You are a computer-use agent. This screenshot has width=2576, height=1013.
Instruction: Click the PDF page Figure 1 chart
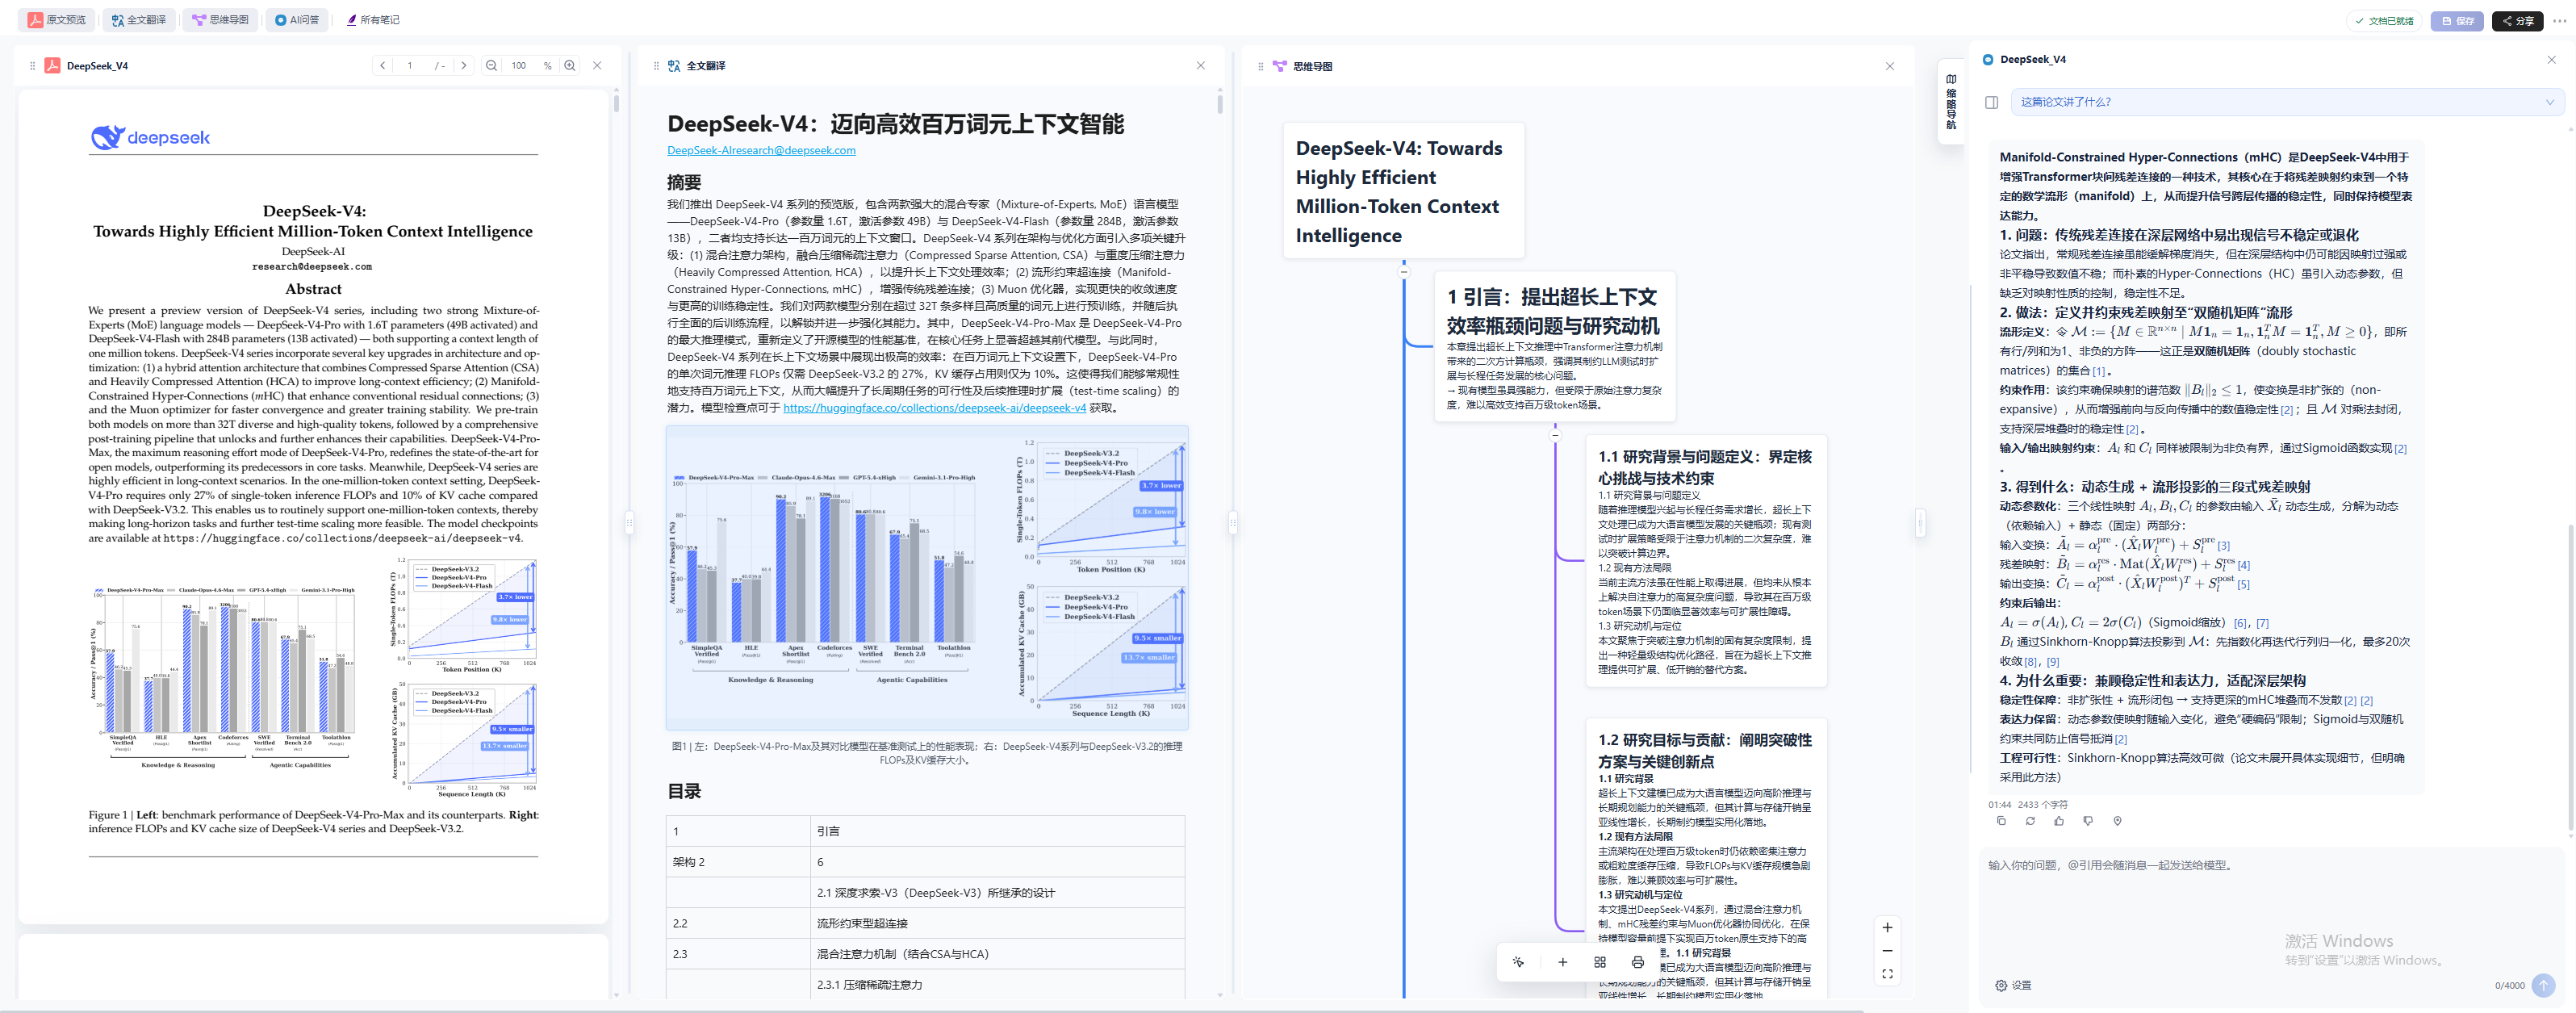(x=313, y=678)
